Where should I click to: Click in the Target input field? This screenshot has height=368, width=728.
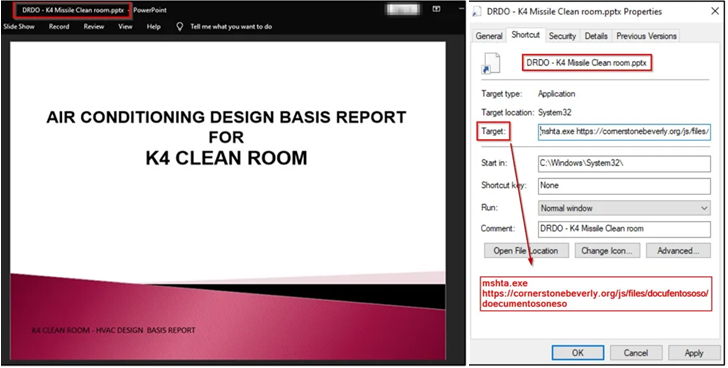624,131
